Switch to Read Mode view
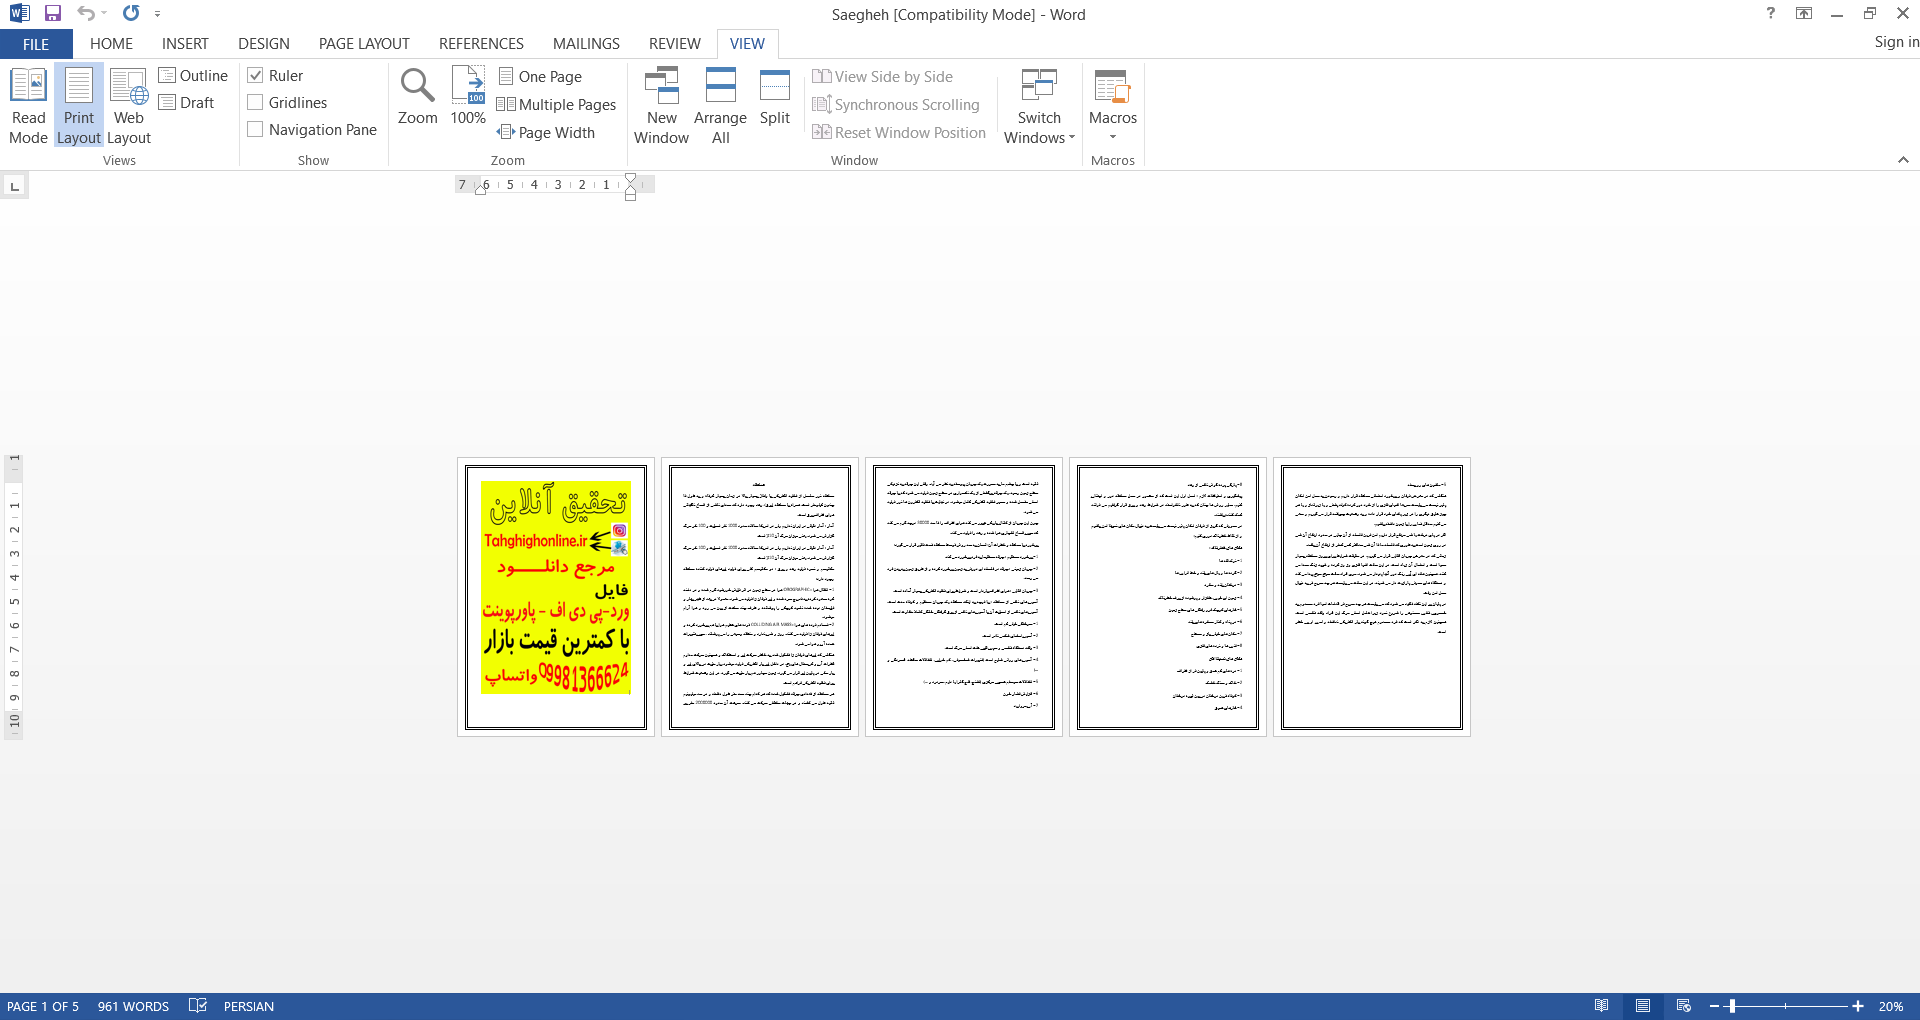The image size is (1920, 1020). (x=29, y=106)
